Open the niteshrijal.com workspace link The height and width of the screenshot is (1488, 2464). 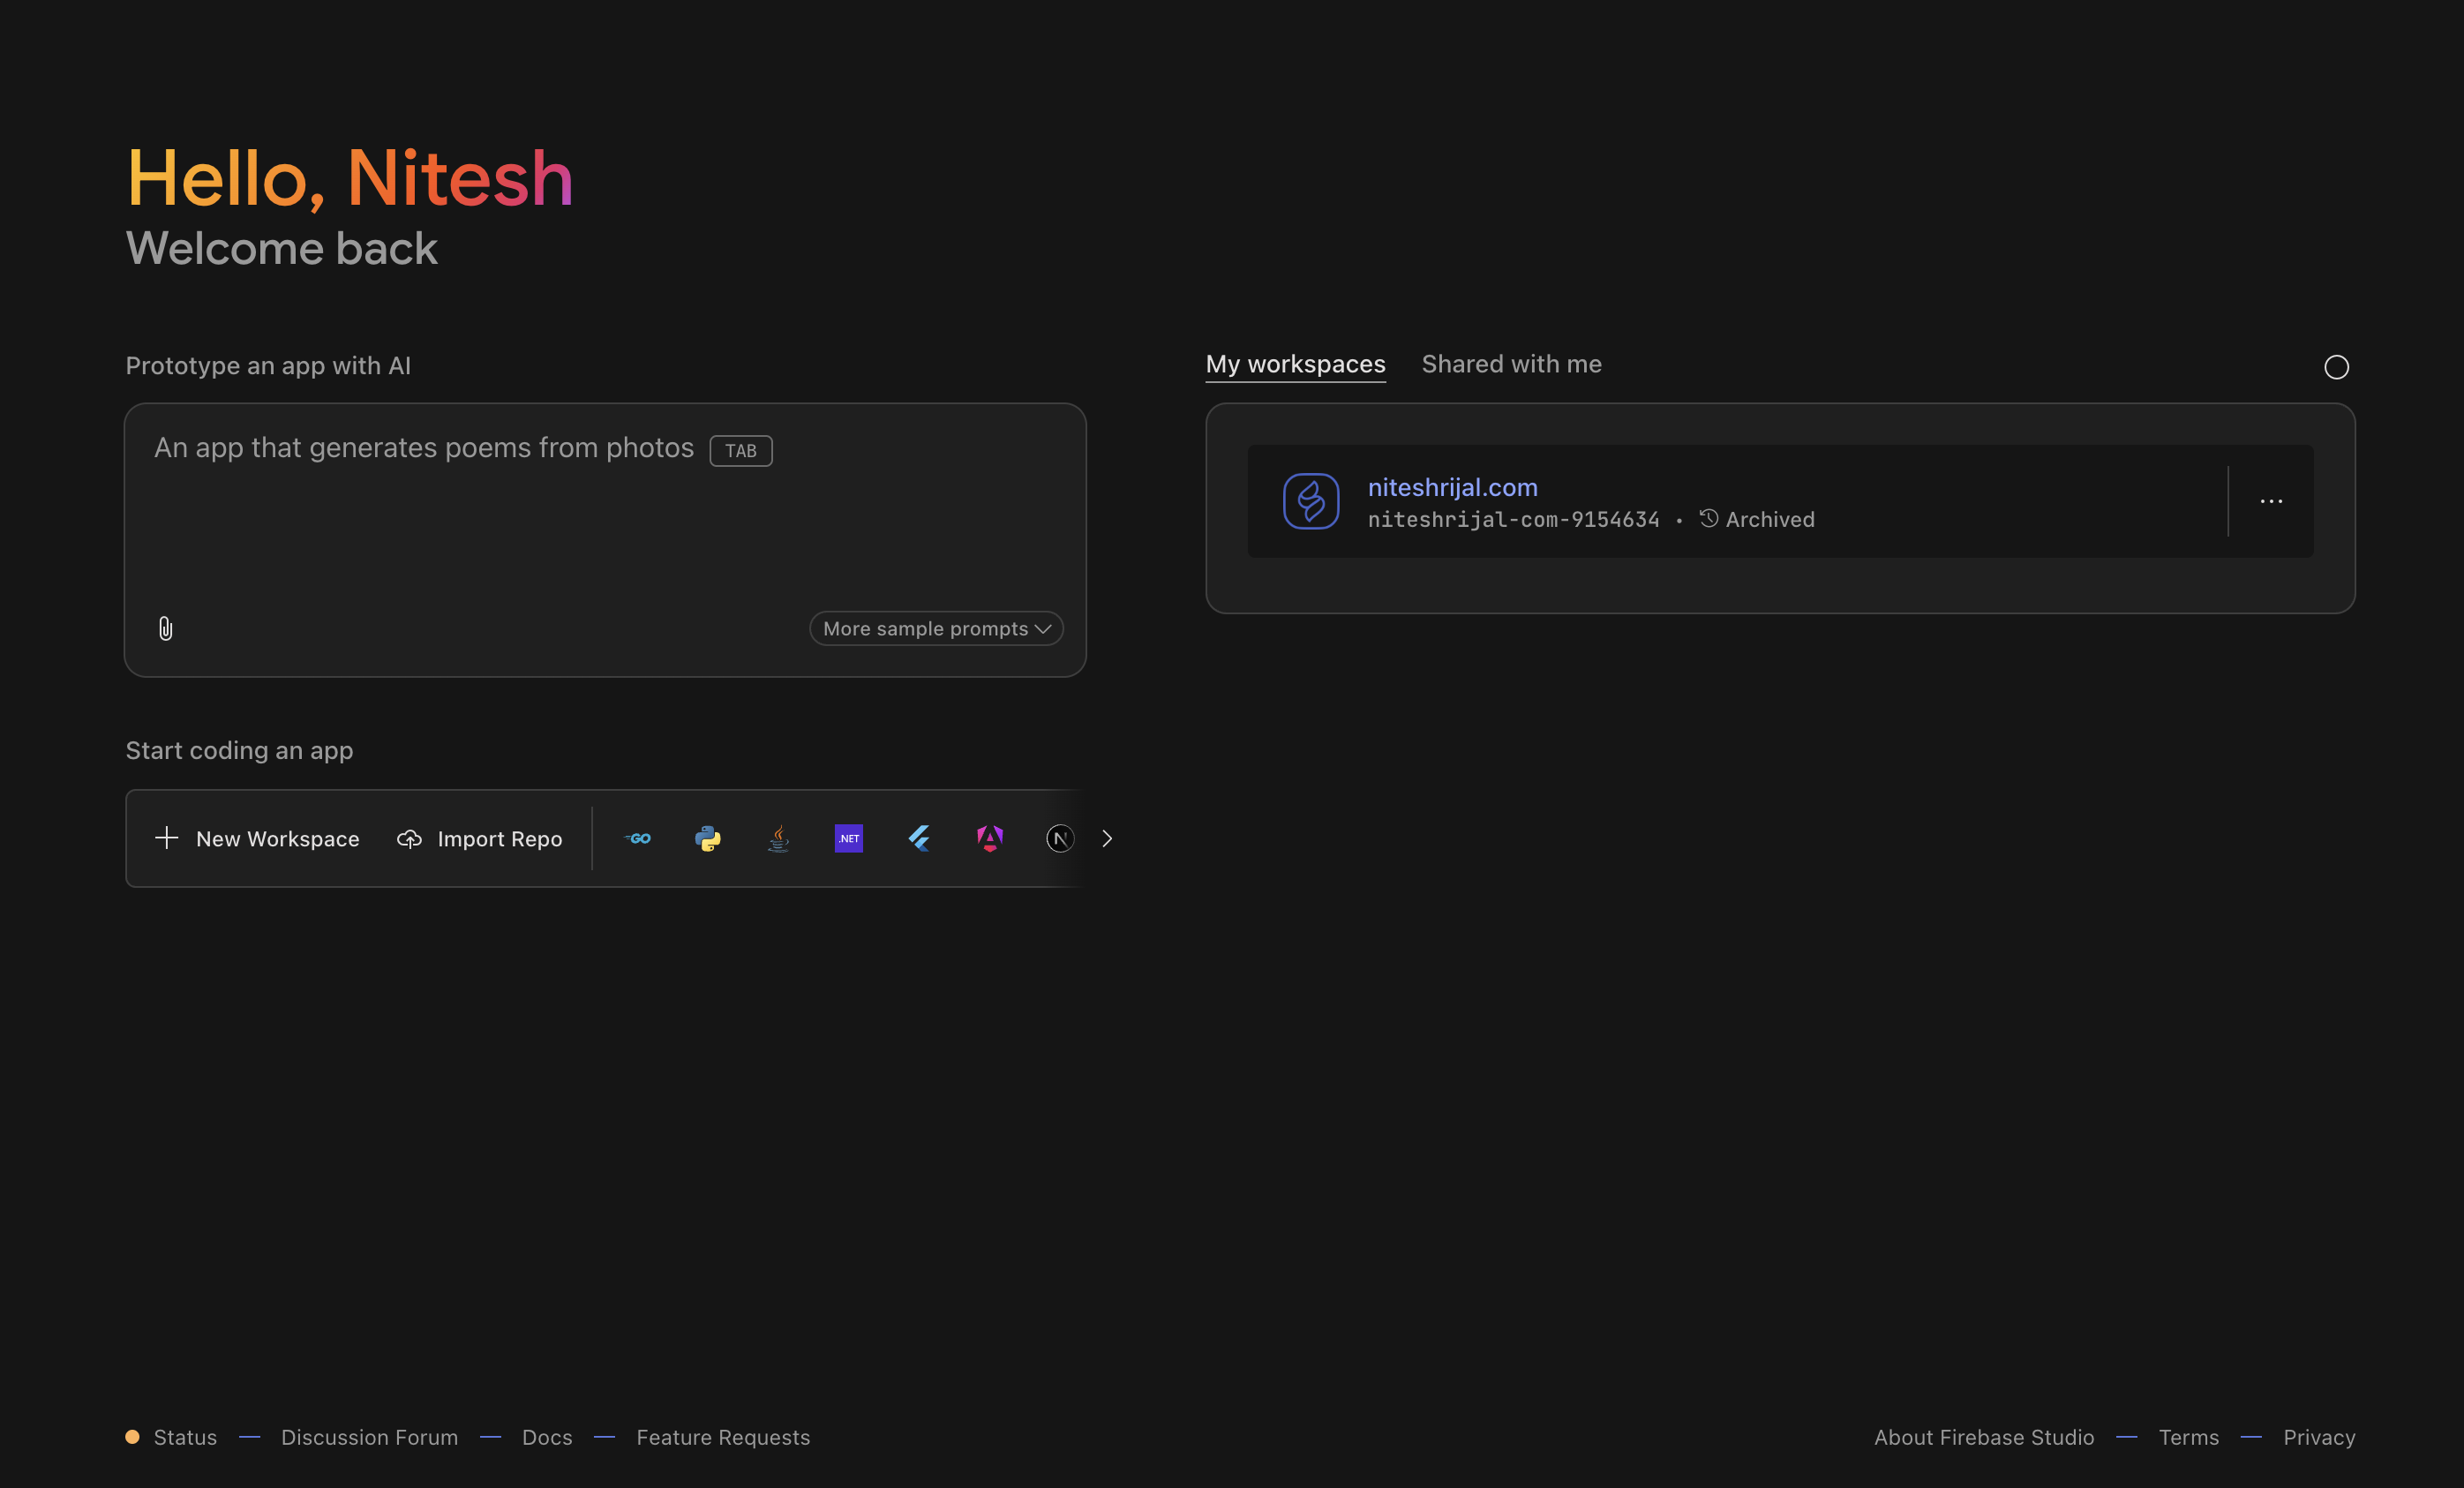(x=1452, y=487)
